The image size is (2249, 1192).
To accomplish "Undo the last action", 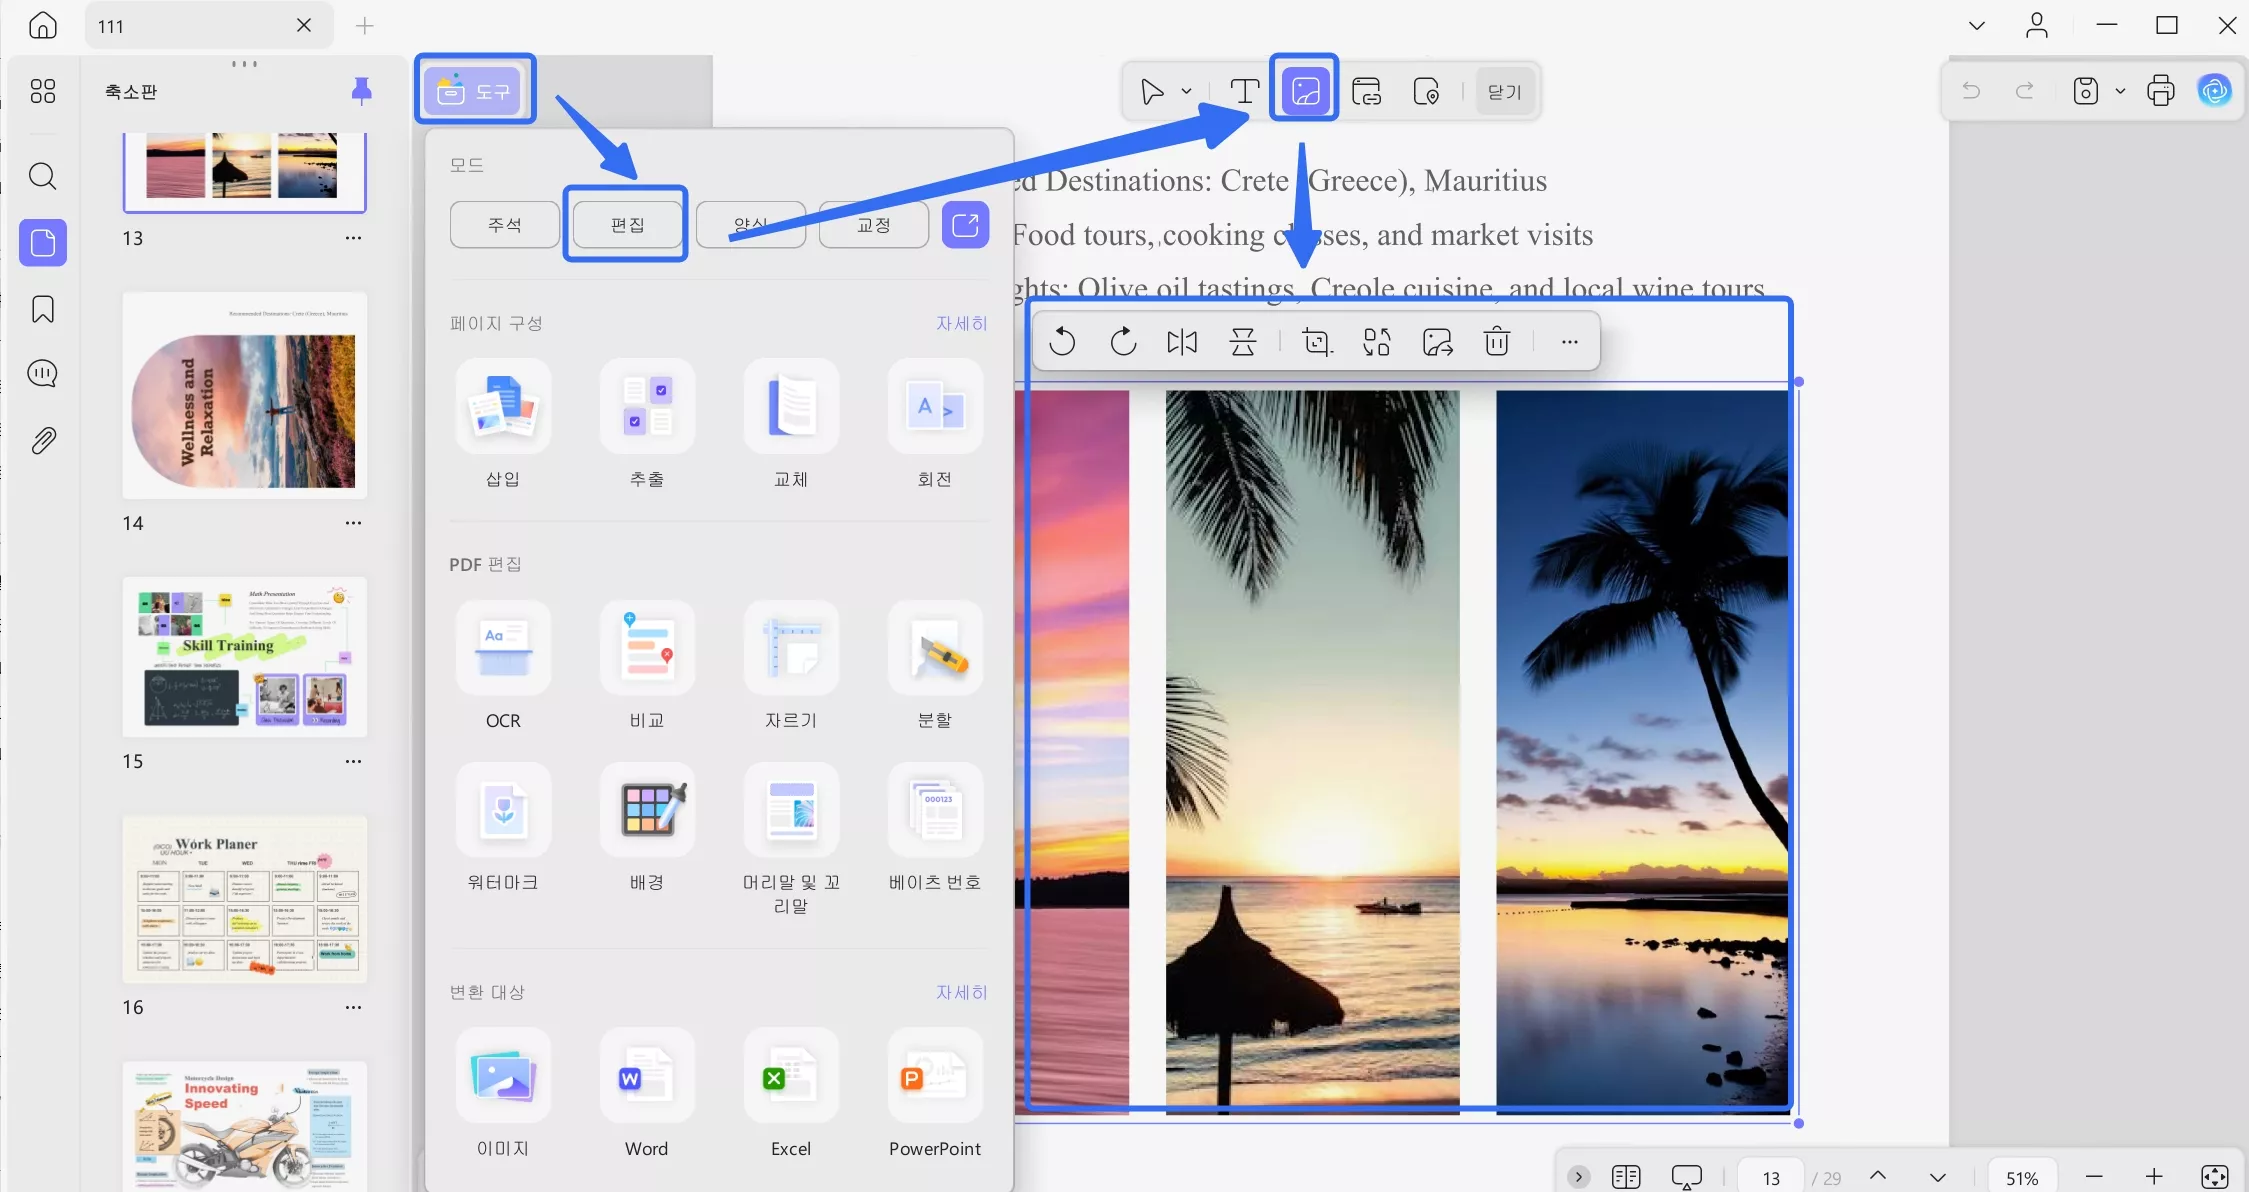I will coord(1971,91).
